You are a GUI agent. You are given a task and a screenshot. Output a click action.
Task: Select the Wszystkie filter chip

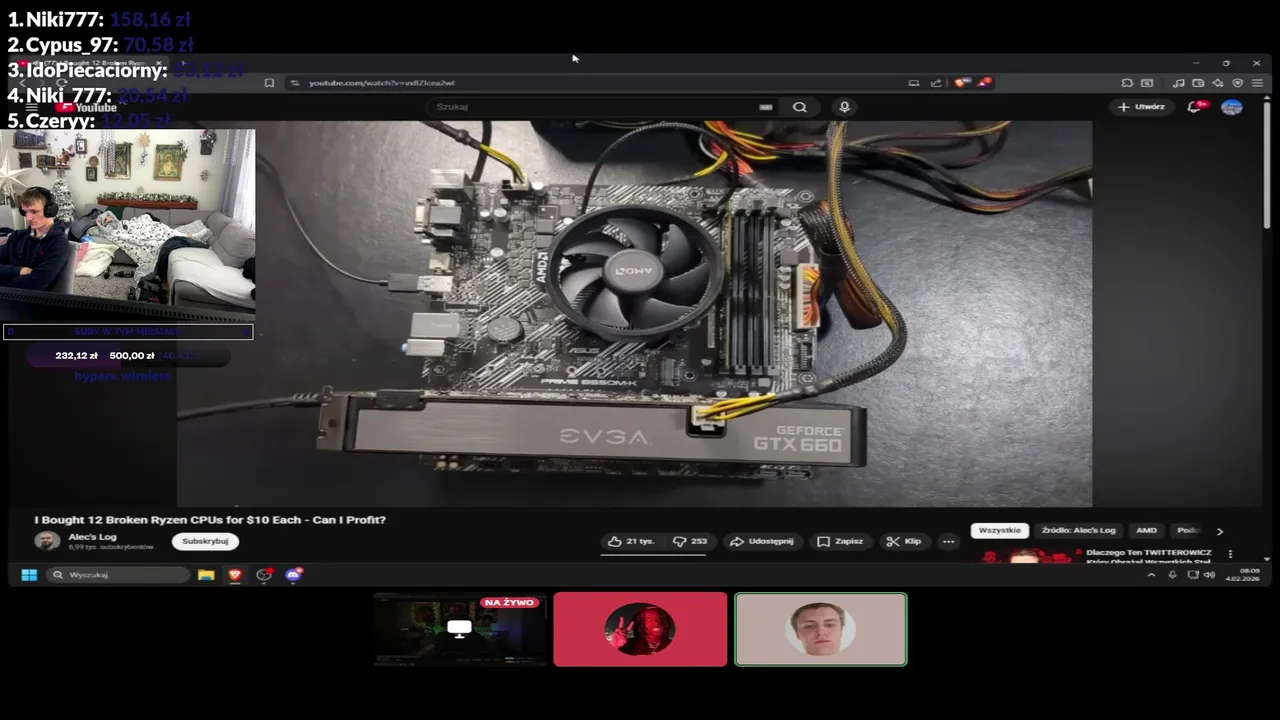coord(1000,531)
